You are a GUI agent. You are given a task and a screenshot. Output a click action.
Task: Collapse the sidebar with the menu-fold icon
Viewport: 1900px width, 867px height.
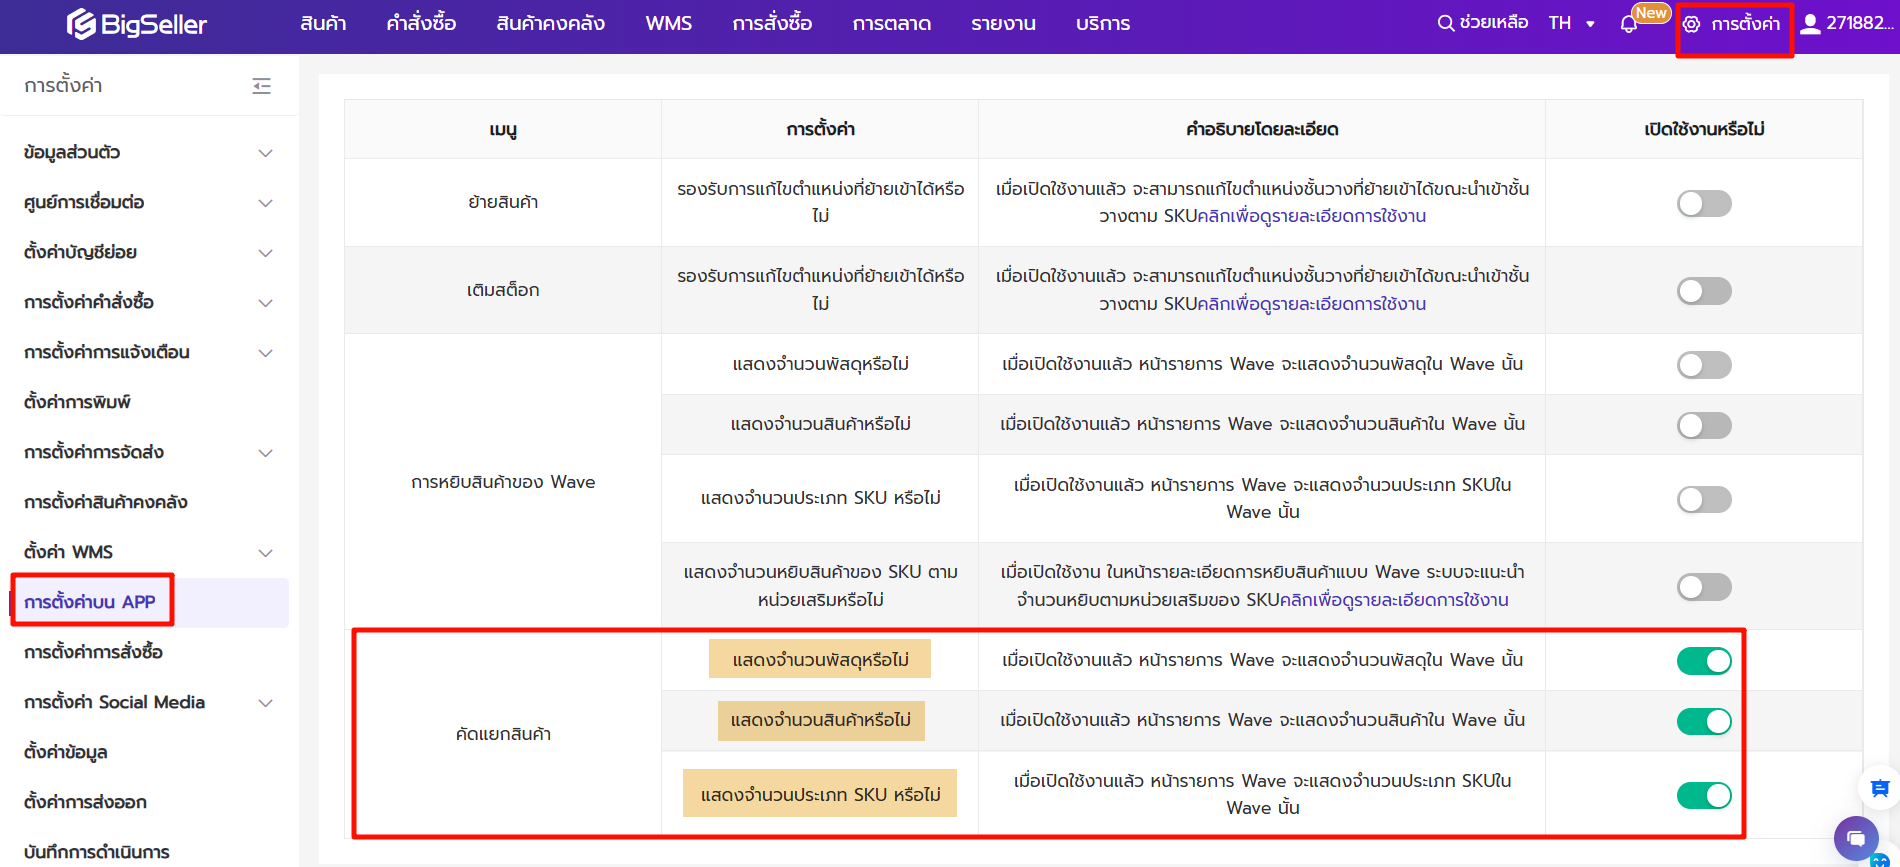point(262,86)
